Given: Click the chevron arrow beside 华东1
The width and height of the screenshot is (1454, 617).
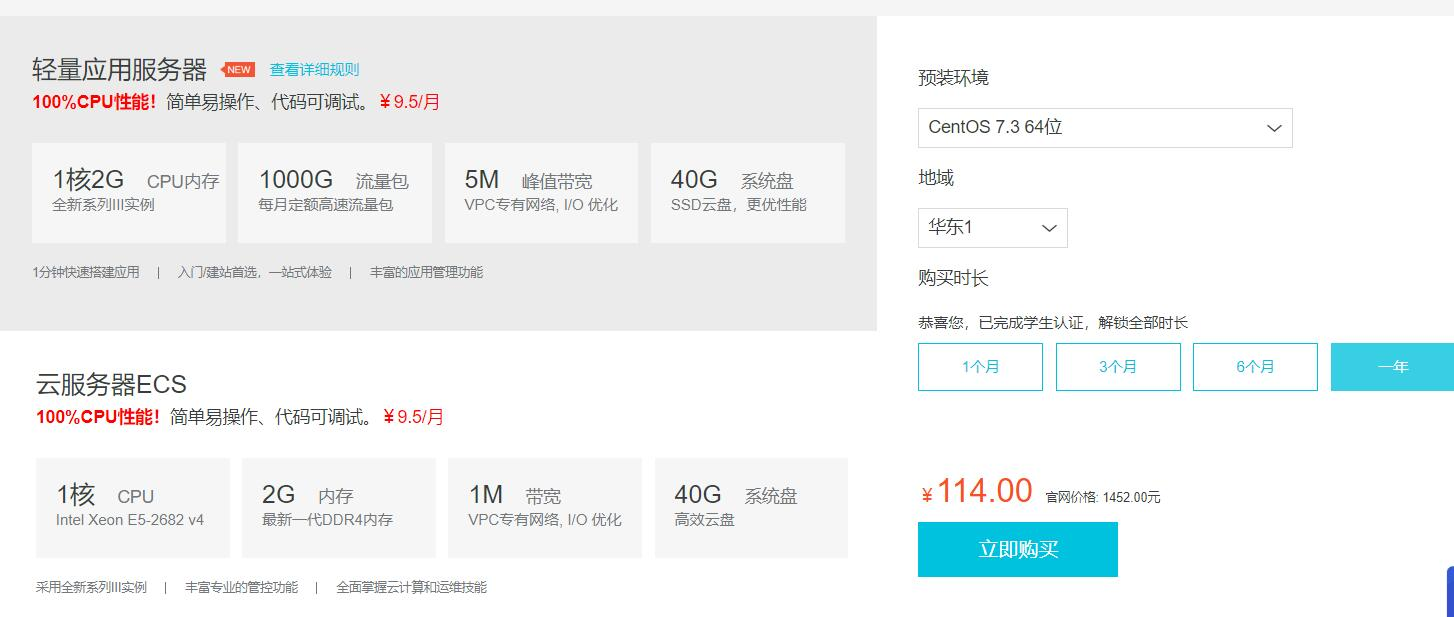Looking at the screenshot, I should point(1049,228).
